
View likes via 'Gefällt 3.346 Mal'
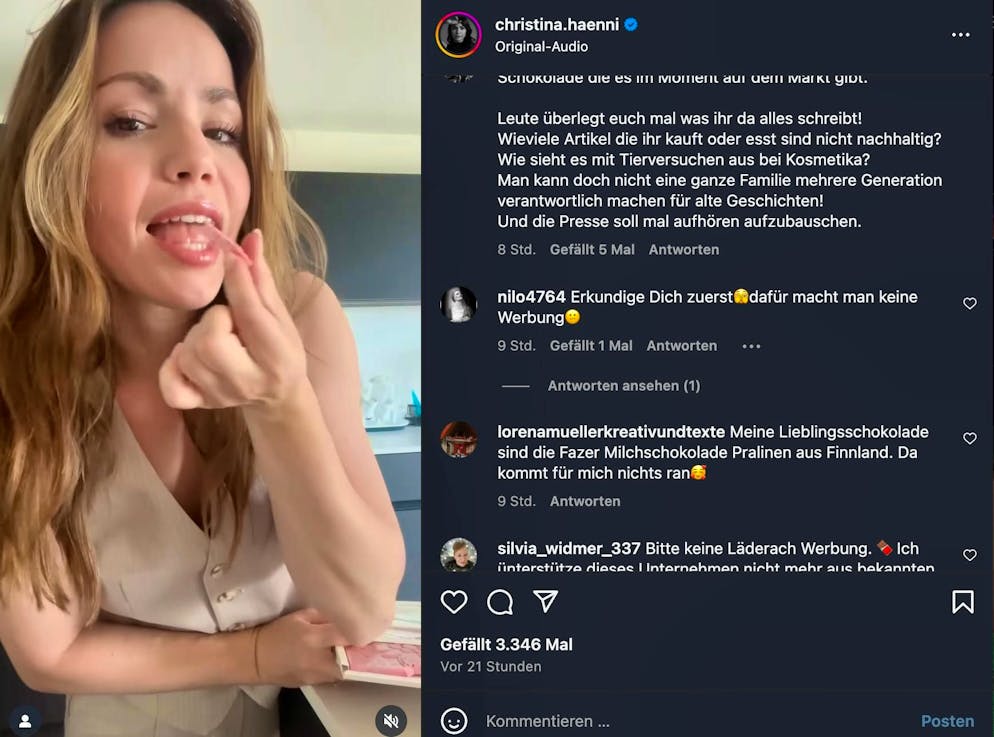click(506, 645)
